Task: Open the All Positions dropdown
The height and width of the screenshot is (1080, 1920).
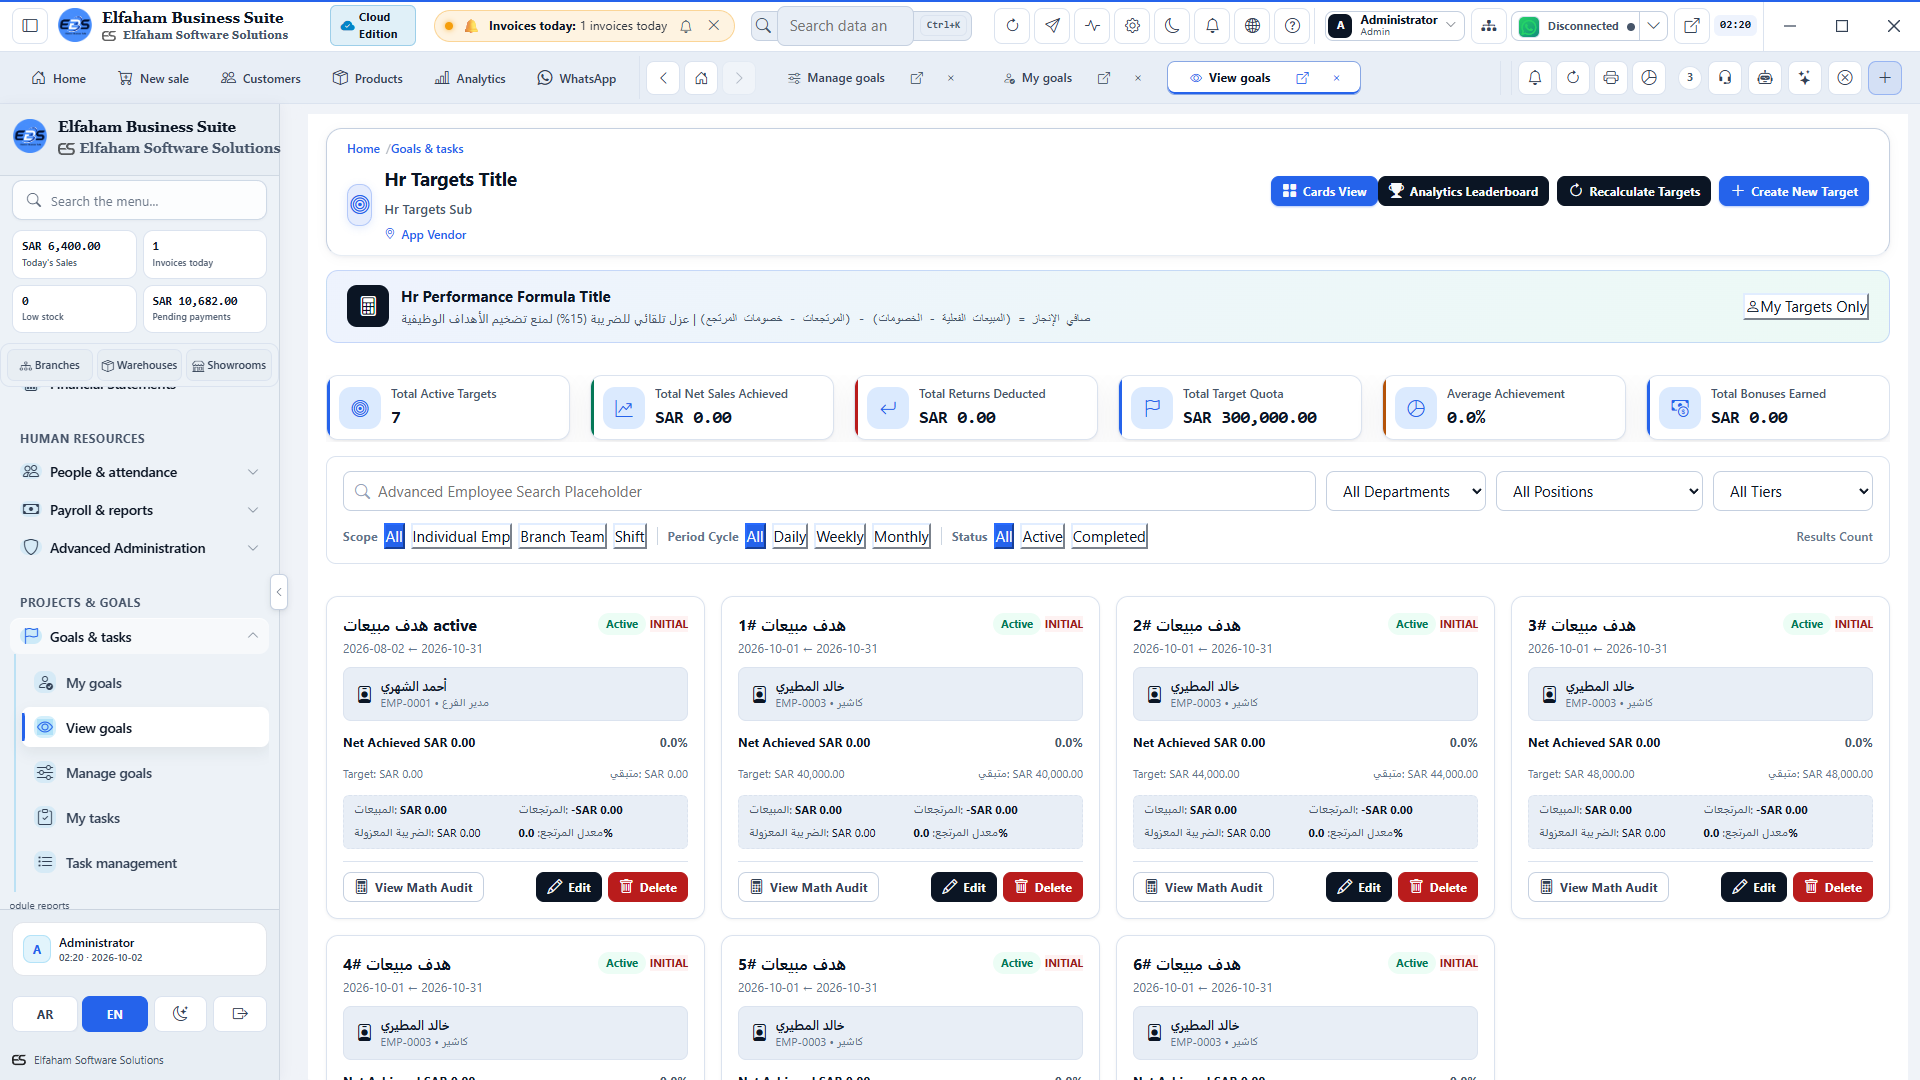Action: pos(1598,492)
